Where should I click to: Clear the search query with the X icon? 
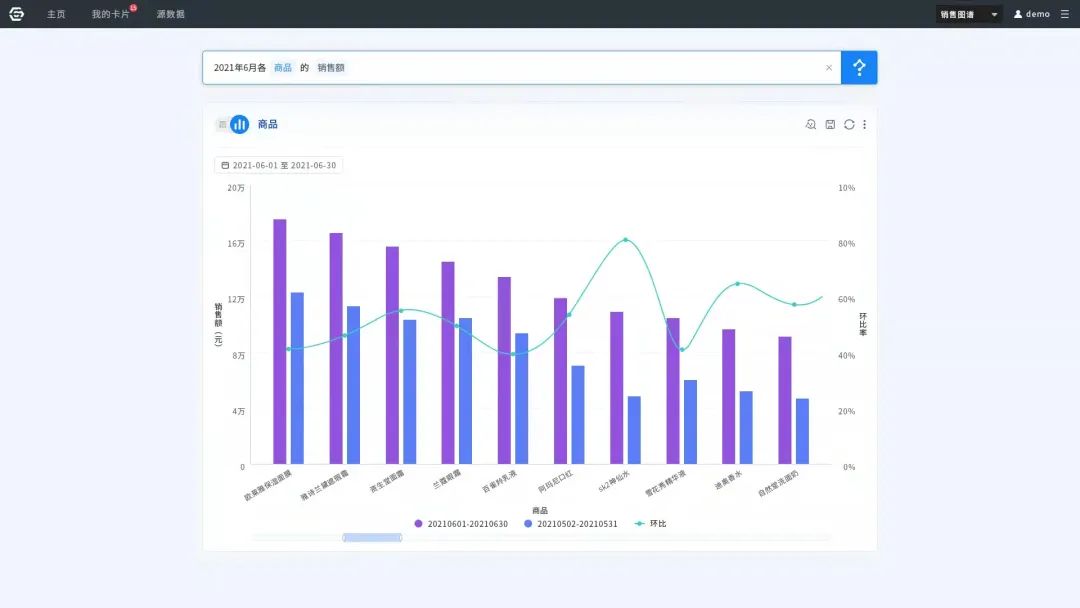pos(828,68)
